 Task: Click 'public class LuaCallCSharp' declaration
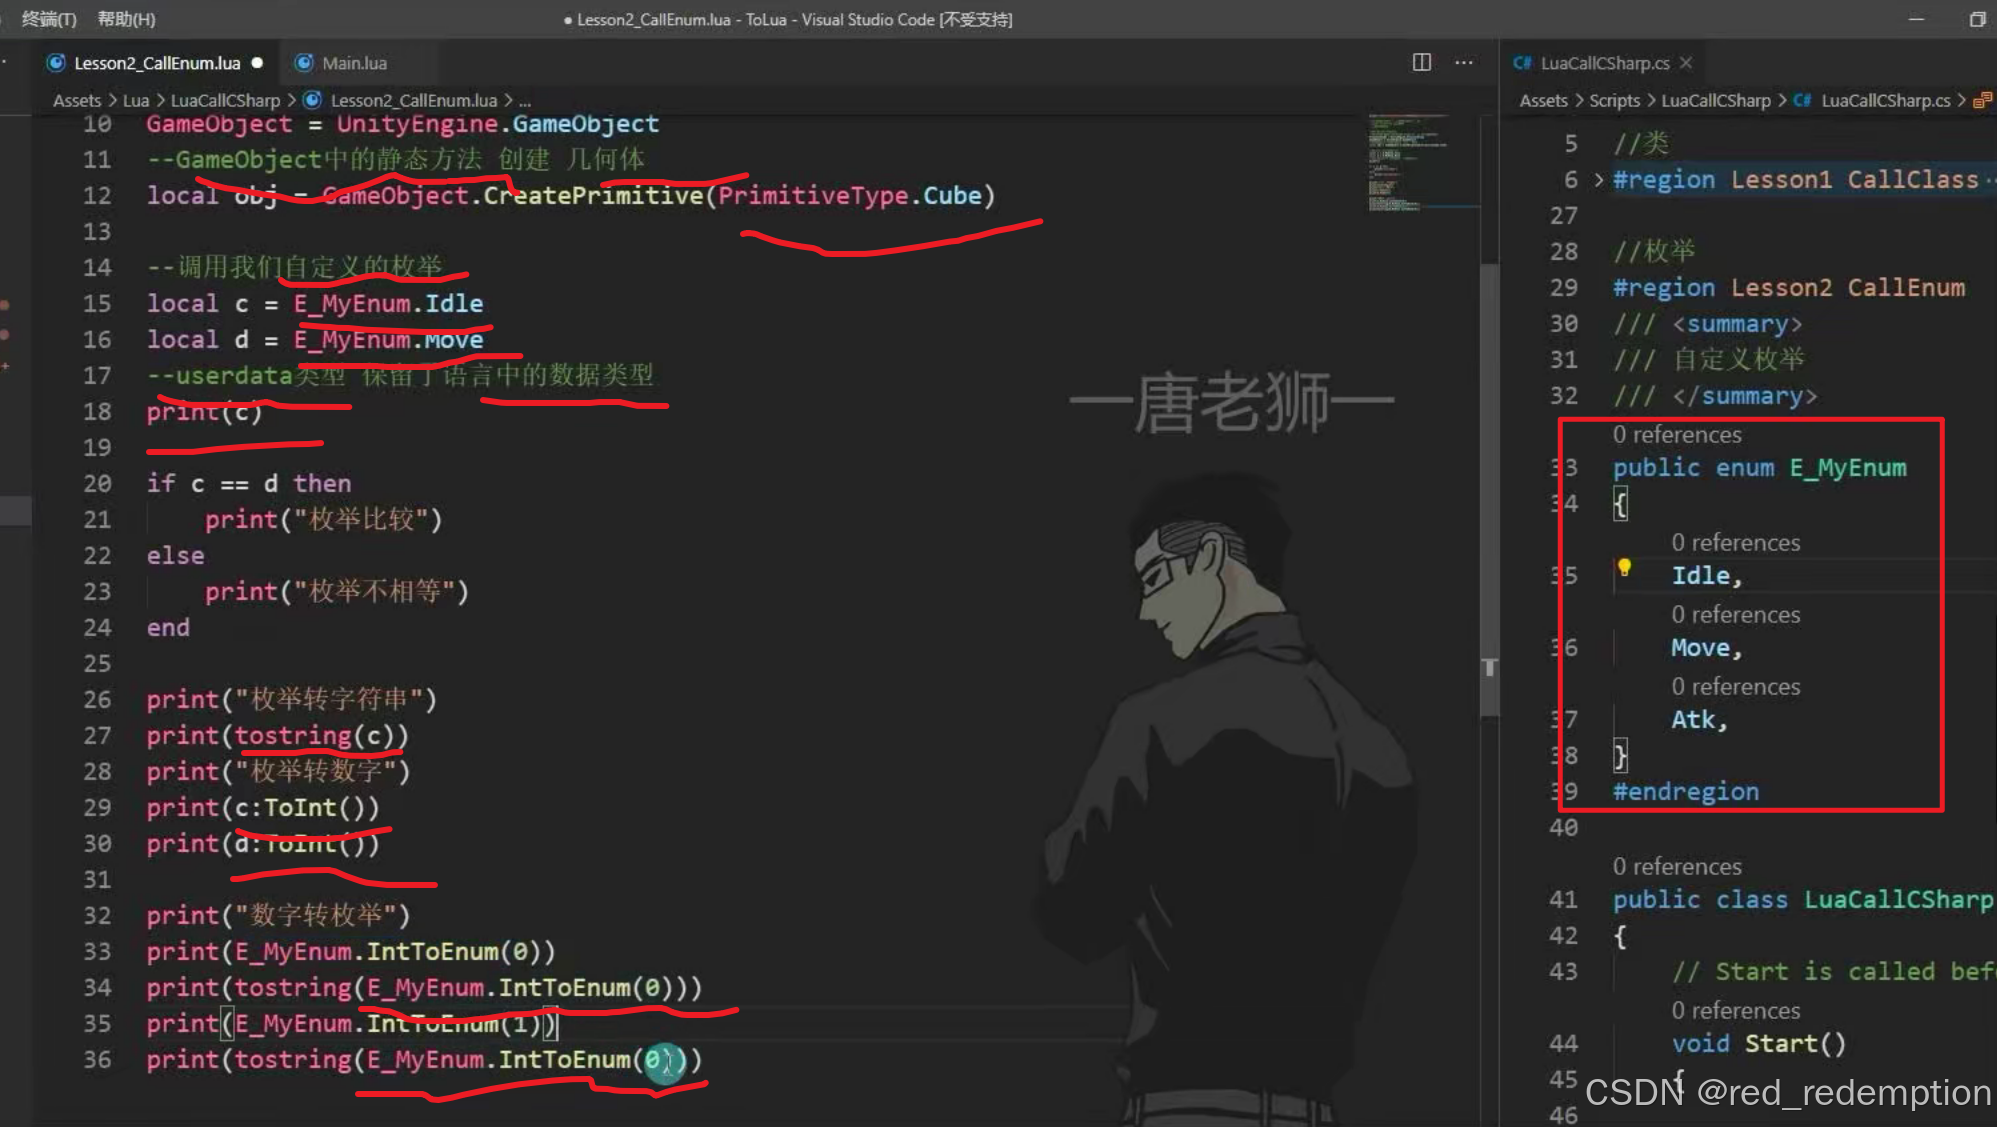[1803, 900]
